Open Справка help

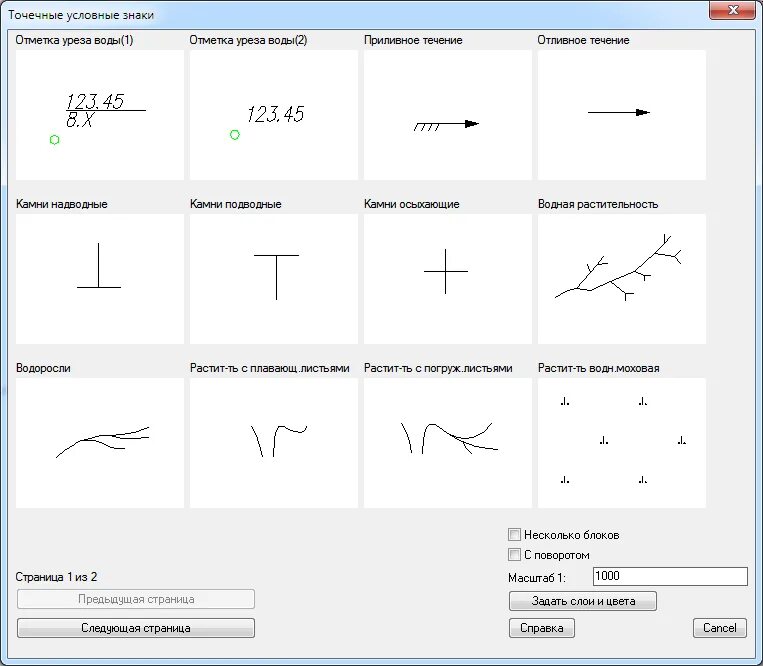click(x=542, y=628)
